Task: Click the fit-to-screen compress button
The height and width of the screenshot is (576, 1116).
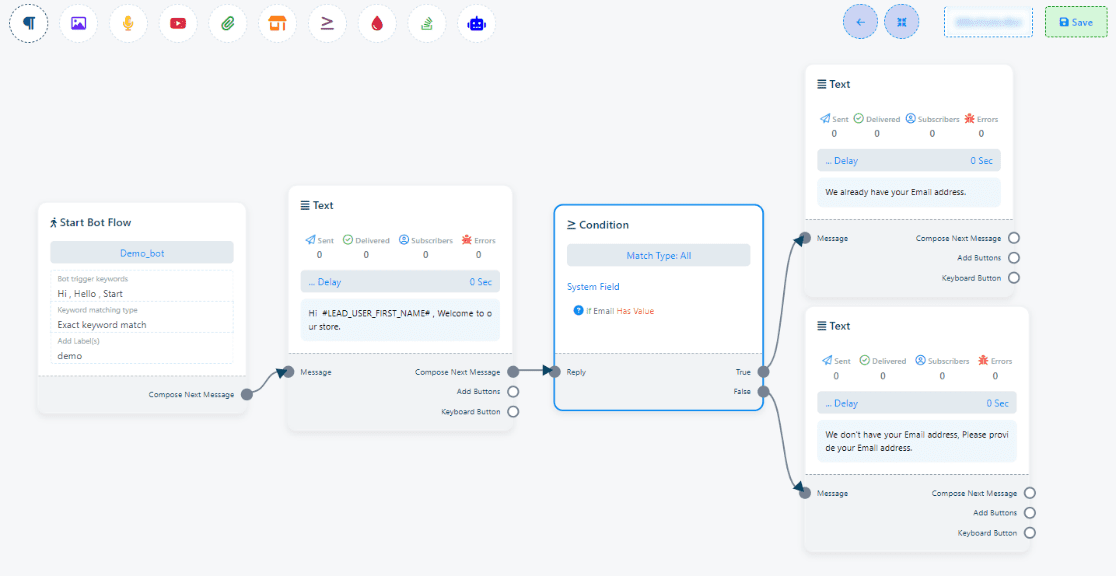Action: 901,22
